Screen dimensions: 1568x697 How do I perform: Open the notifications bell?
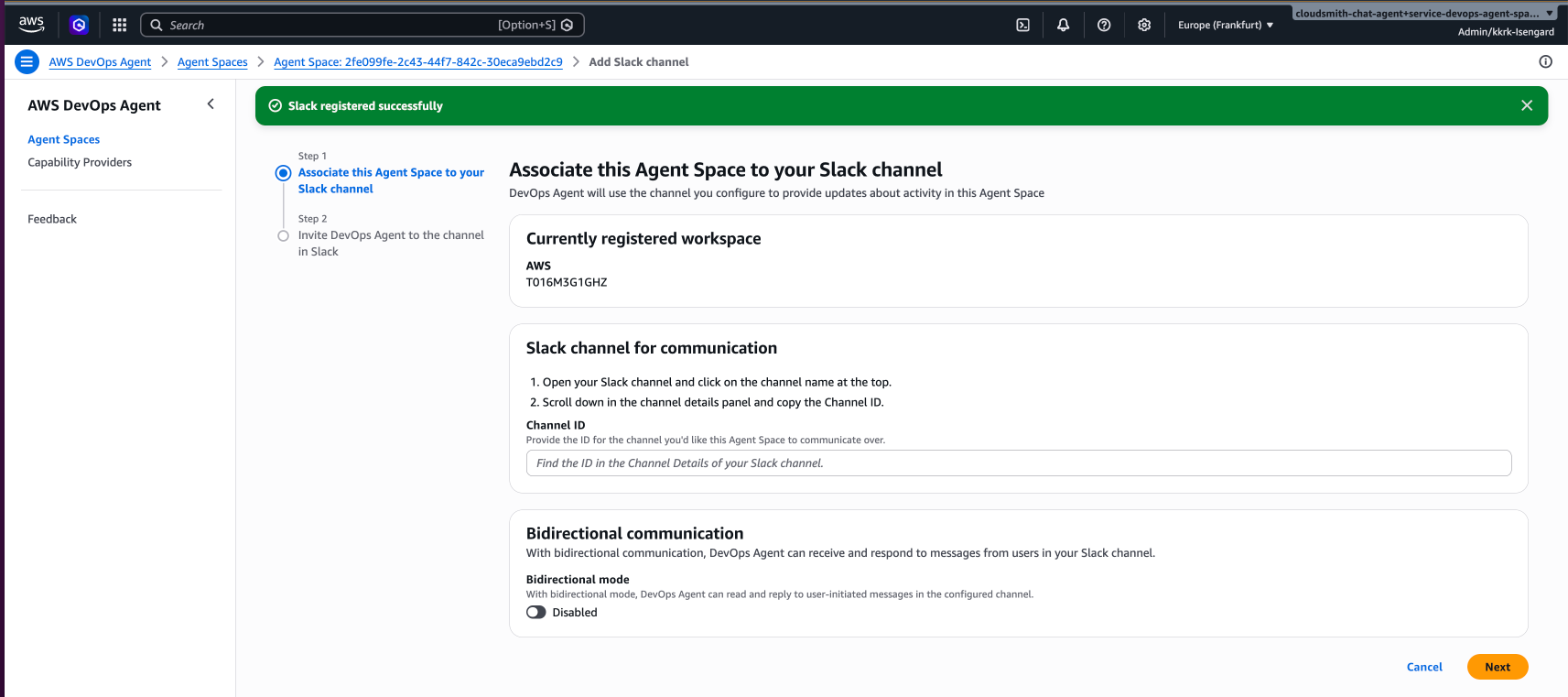click(1063, 25)
